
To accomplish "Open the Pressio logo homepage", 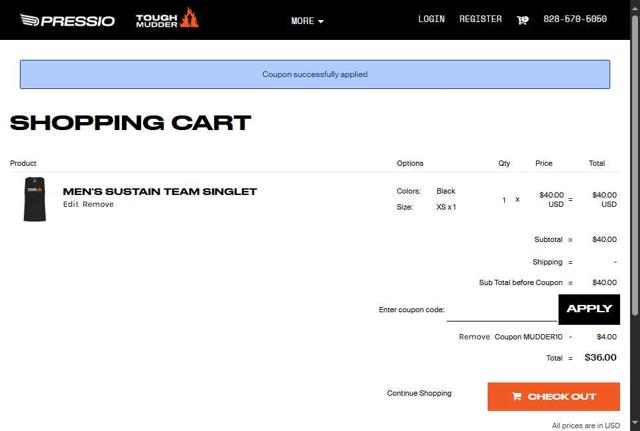I will click(x=67, y=20).
